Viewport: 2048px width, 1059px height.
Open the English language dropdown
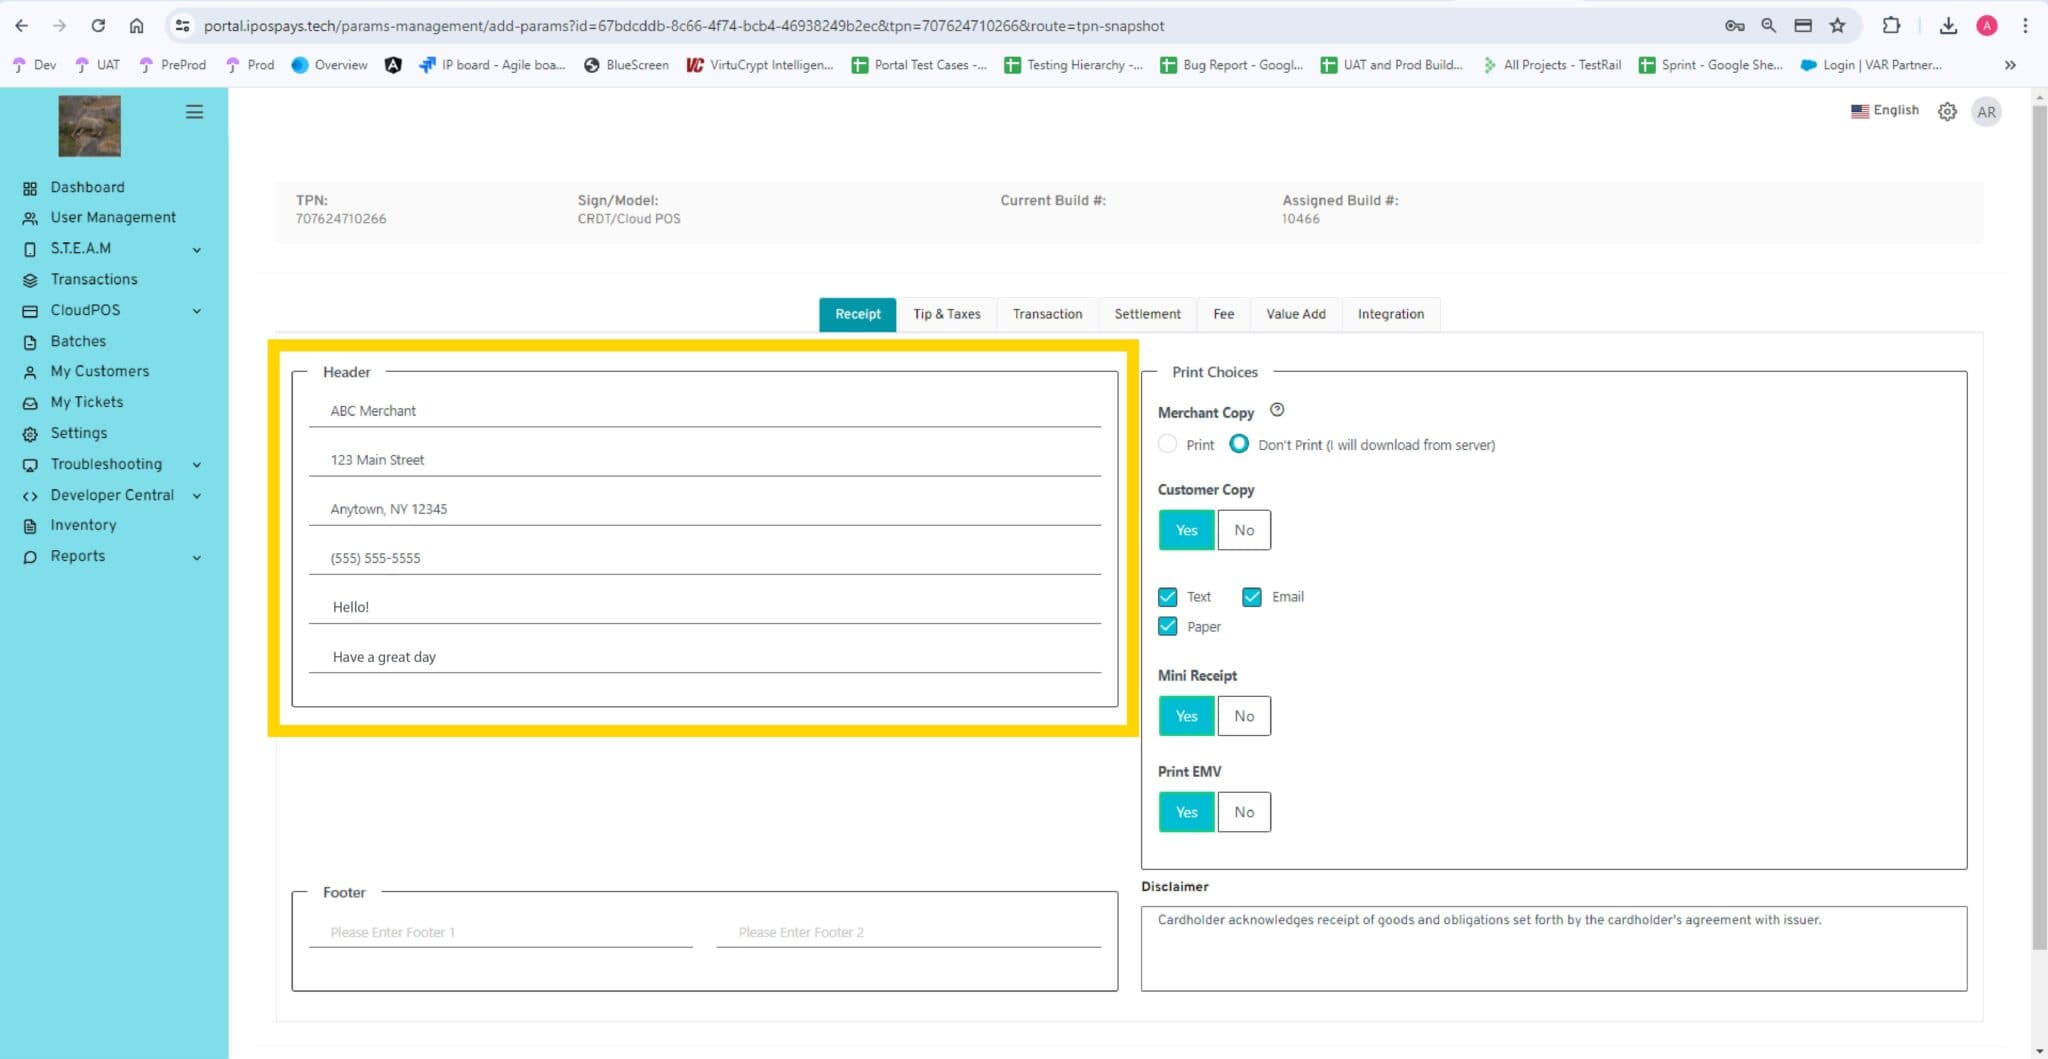[1884, 111]
